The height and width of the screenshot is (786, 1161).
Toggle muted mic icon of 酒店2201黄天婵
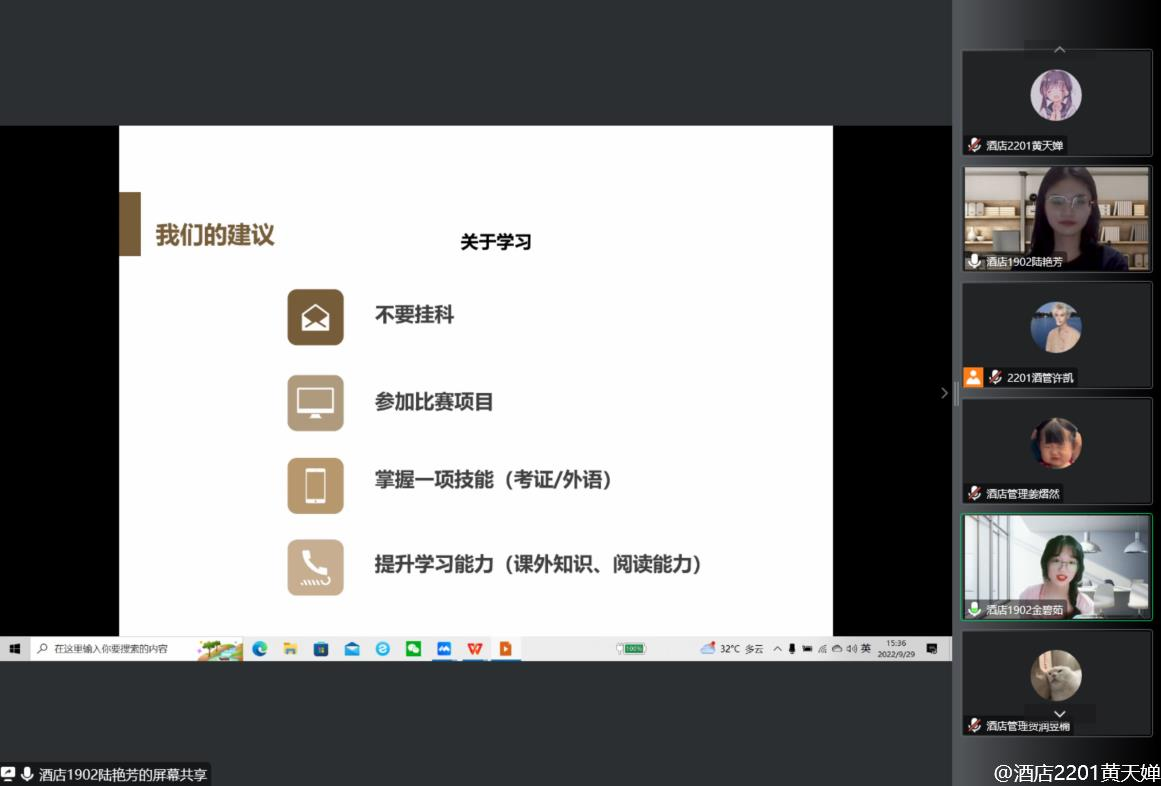click(974, 145)
